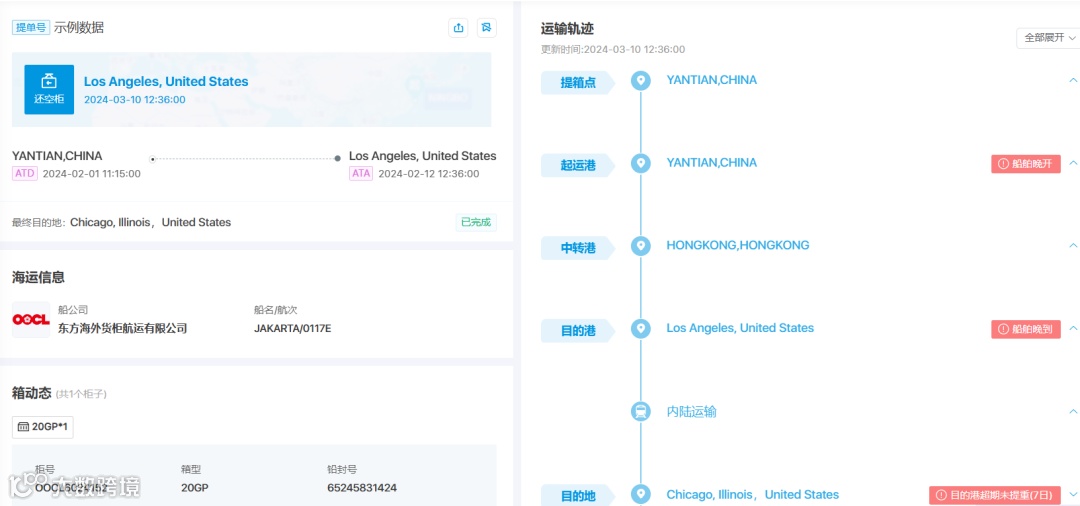
Task: Click the 中转港 location pin icon
Action: pyautogui.click(x=641, y=246)
